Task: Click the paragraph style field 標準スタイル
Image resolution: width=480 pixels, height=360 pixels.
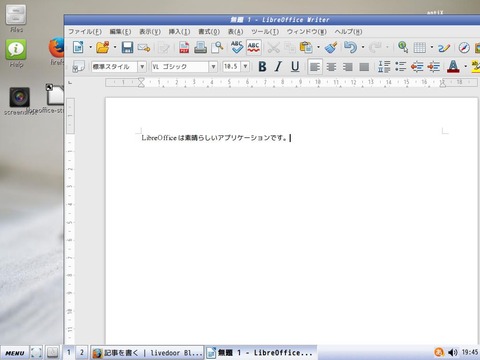Action: tap(114, 67)
